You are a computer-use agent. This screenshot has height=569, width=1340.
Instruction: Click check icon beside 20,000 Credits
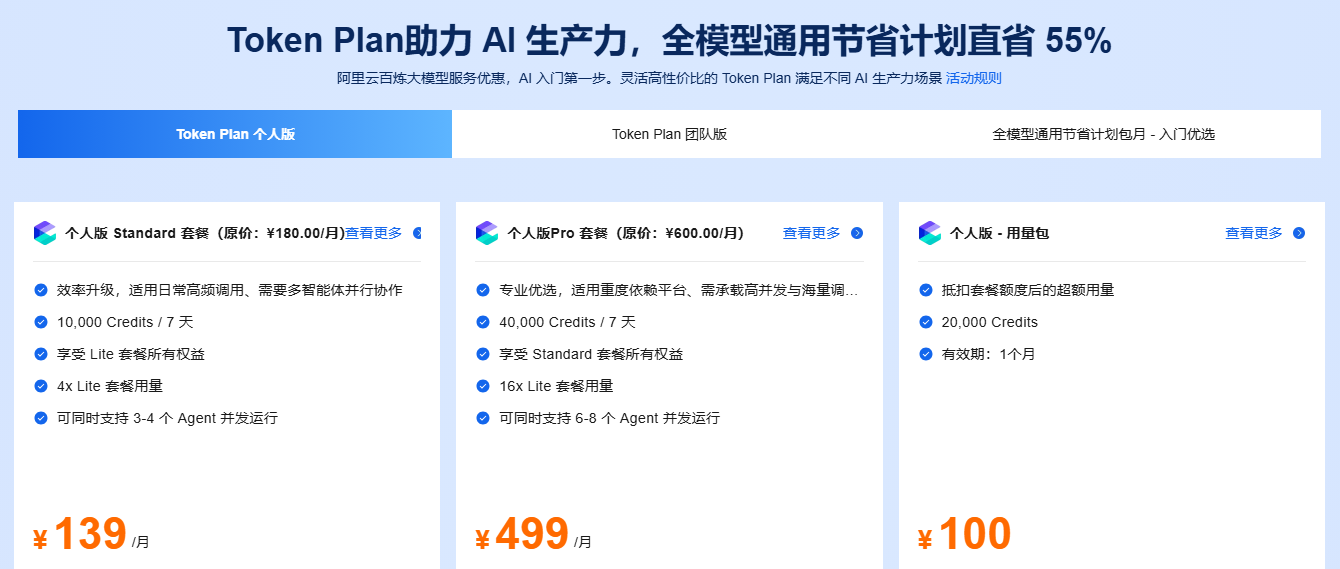click(x=926, y=322)
